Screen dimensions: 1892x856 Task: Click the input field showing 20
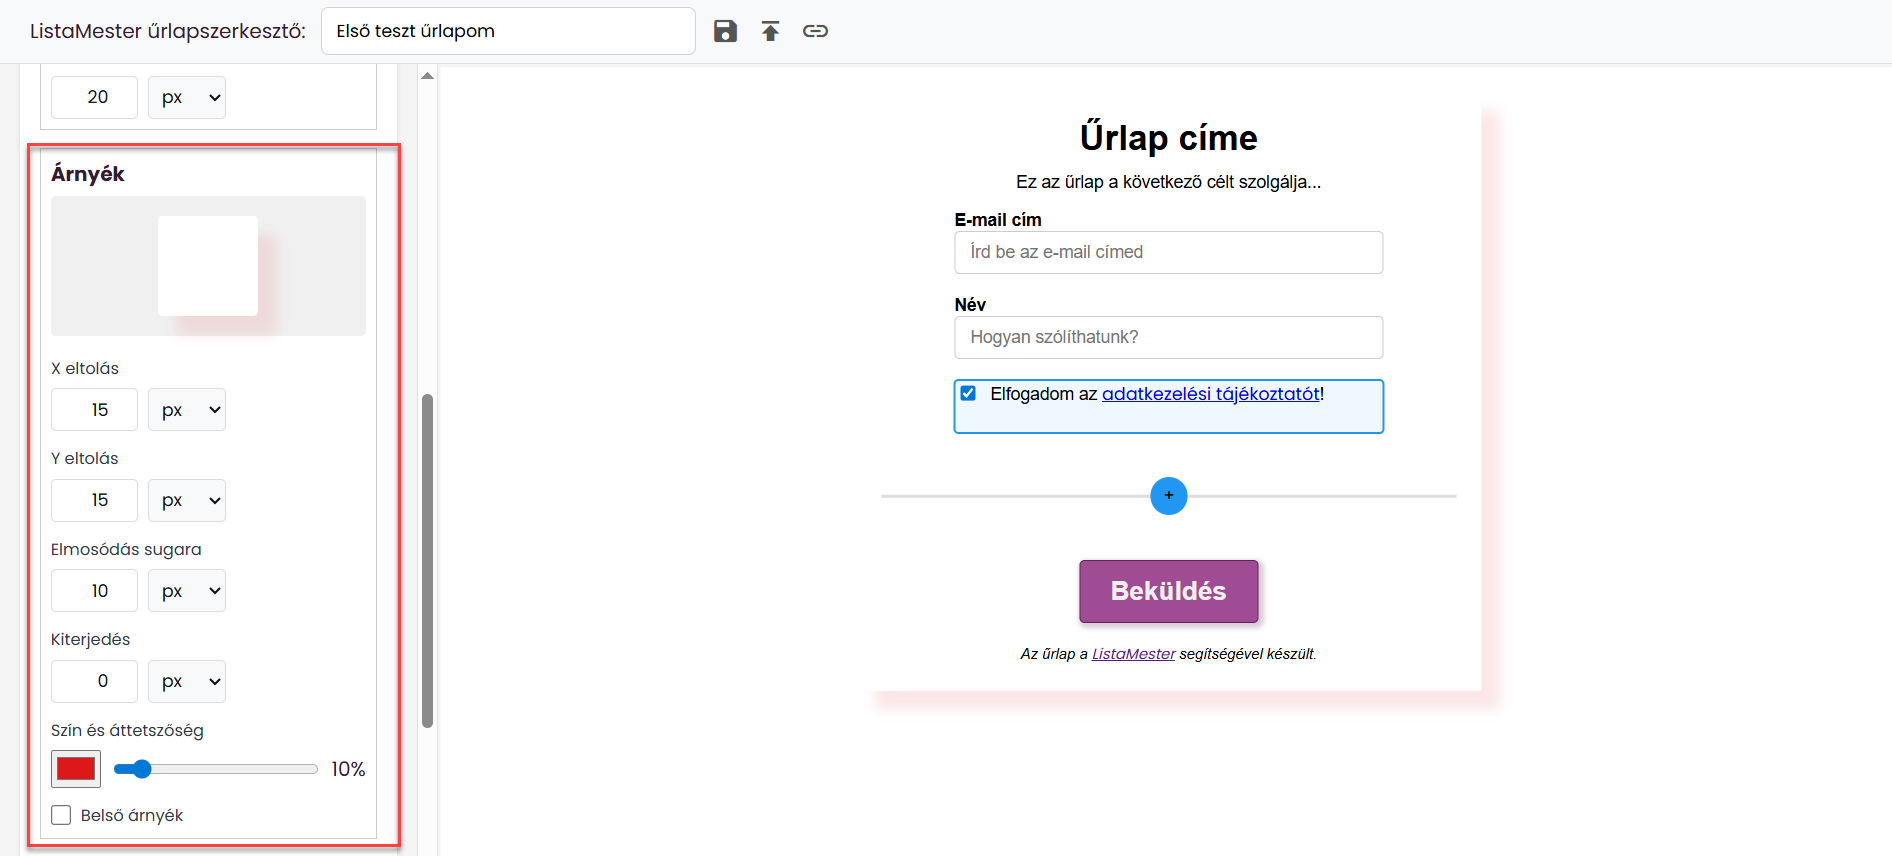94,97
